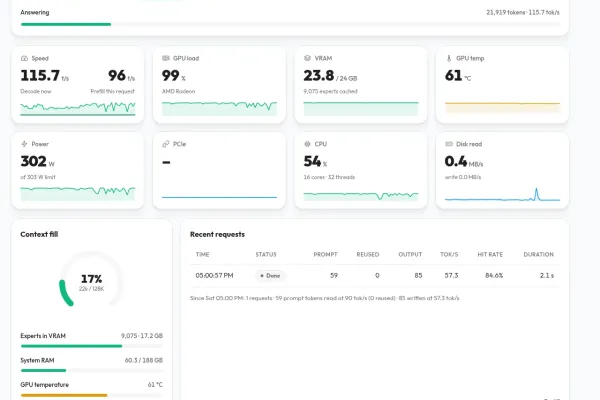Click the 96 t/s prefill value
The width and height of the screenshot is (600, 400).
[121, 76]
